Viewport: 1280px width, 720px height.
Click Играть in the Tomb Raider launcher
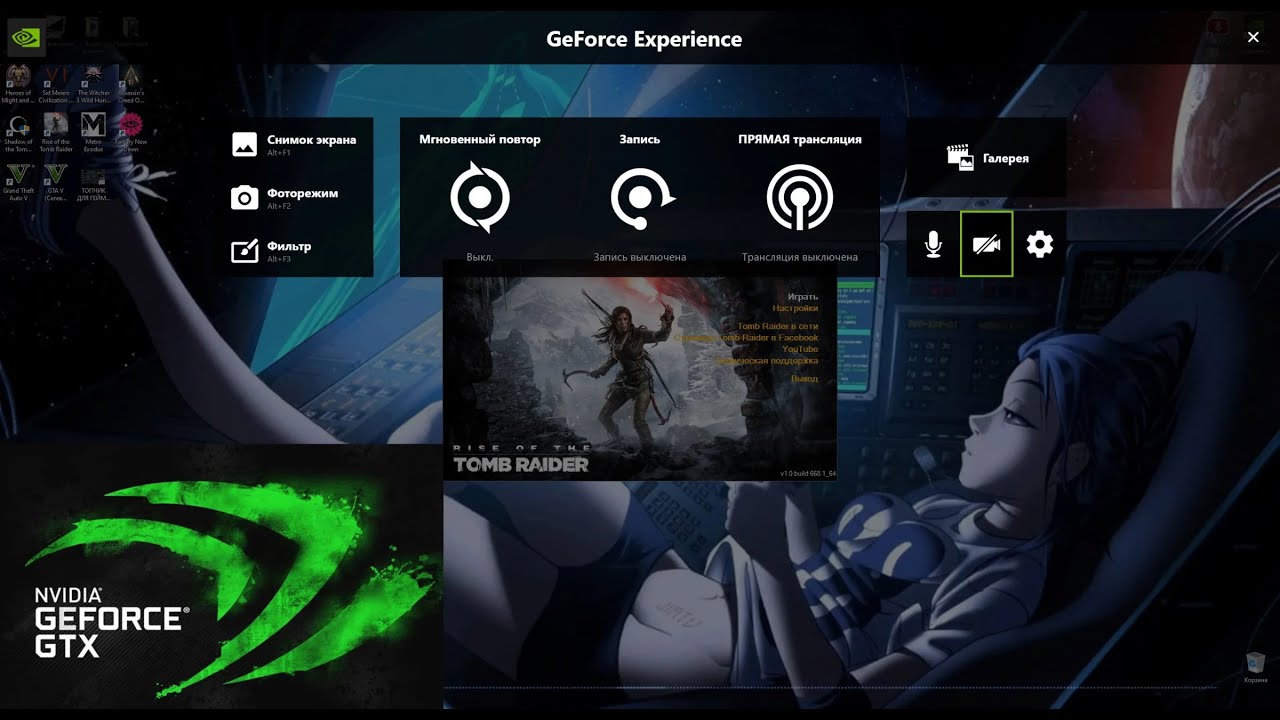[802, 297]
